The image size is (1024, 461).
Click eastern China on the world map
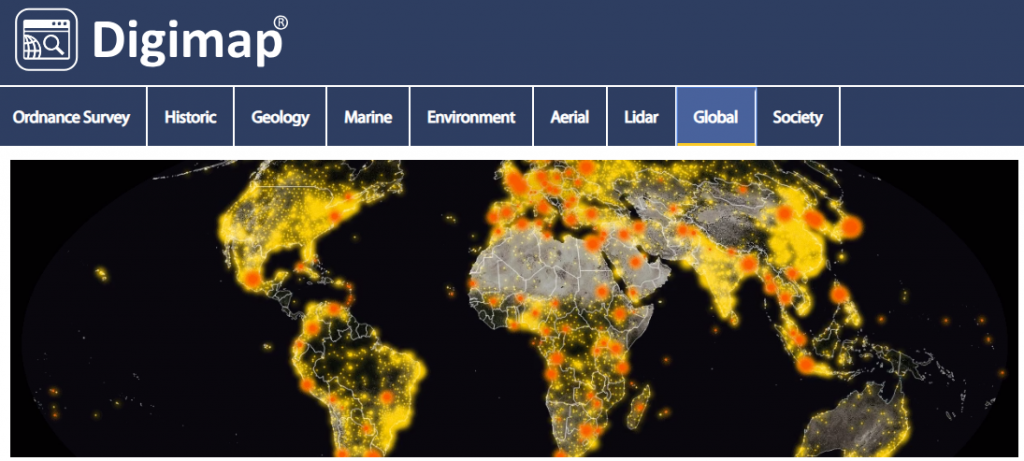click(810, 240)
